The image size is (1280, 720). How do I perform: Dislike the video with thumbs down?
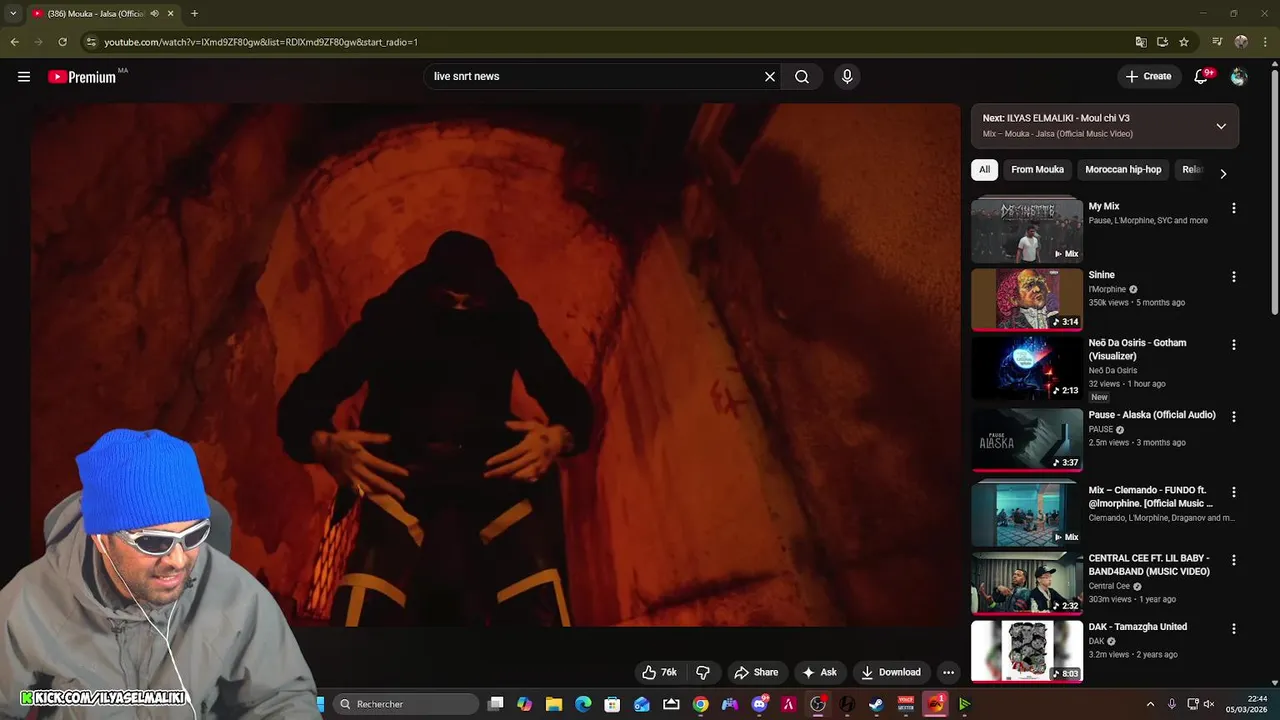pyautogui.click(x=703, y=672)
